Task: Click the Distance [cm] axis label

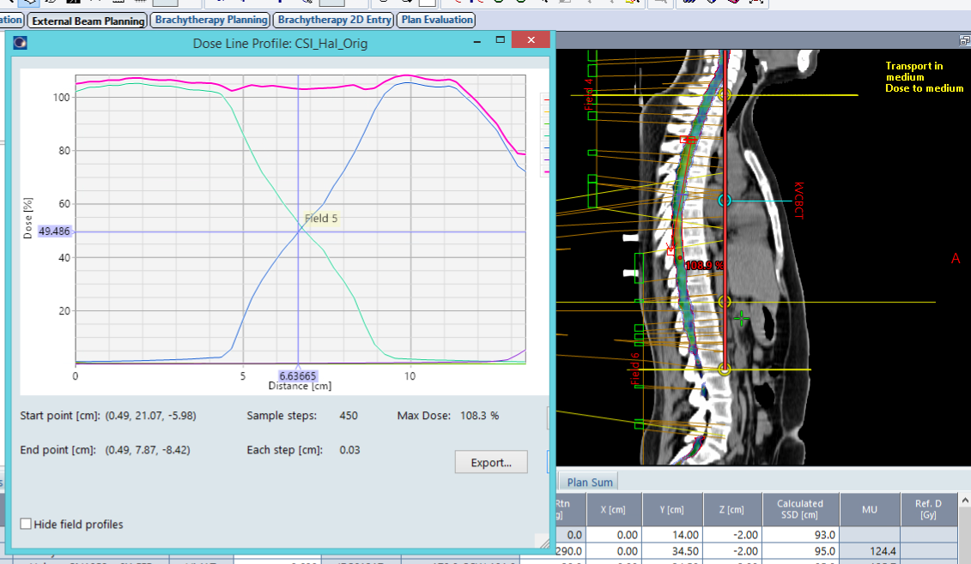Action: point(300,386)
